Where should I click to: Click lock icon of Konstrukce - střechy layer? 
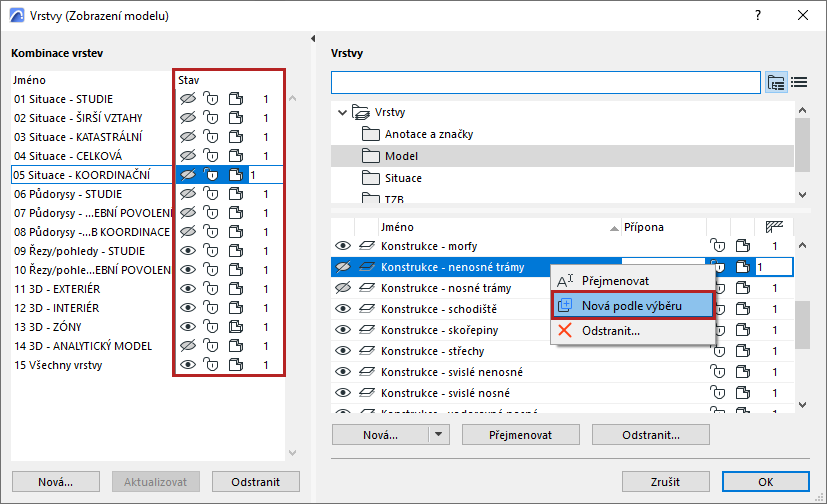718,351
